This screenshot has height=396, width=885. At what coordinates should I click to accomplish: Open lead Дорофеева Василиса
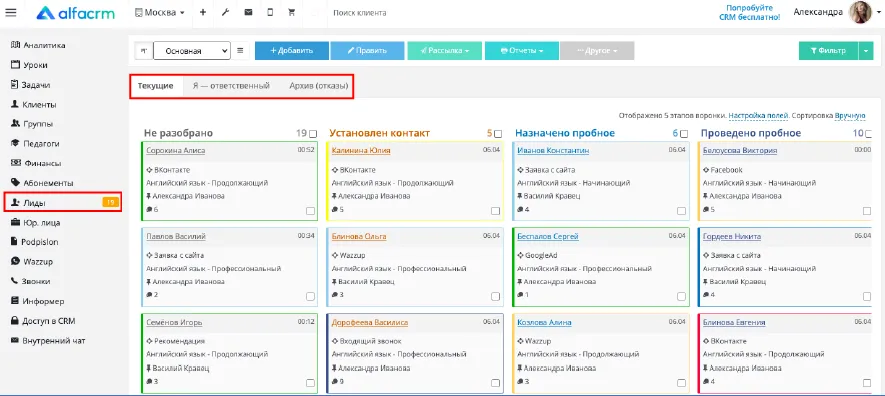click(x=370, y=323)
